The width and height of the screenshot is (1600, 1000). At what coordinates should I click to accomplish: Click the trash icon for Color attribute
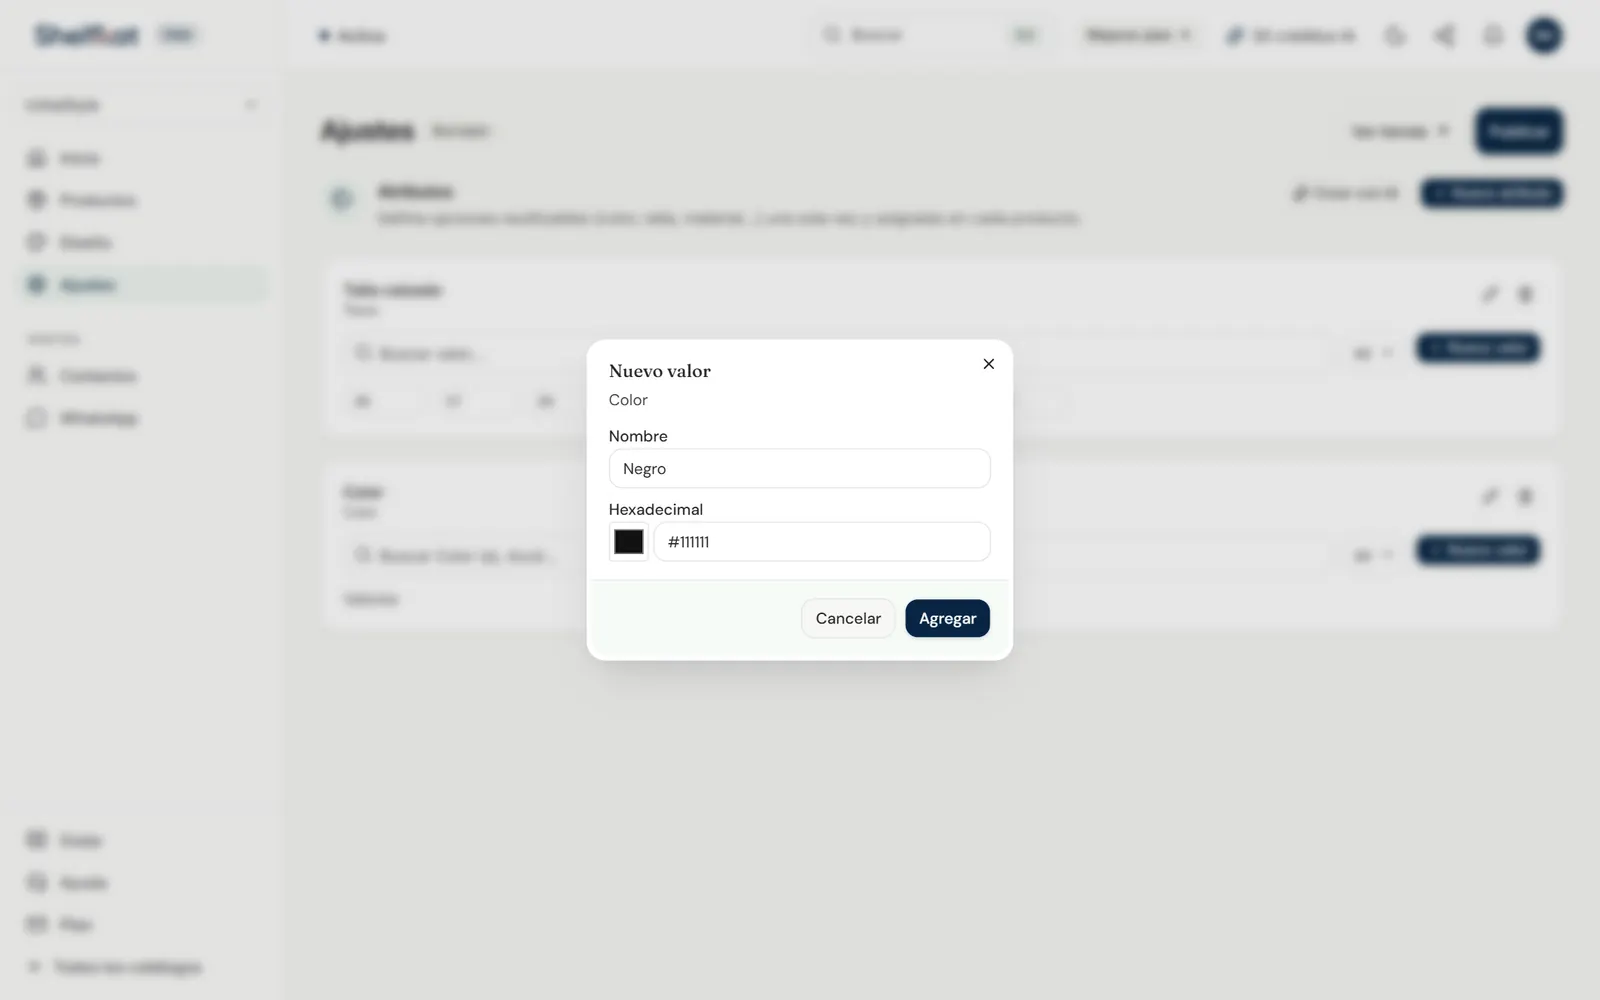point(1525,496)
